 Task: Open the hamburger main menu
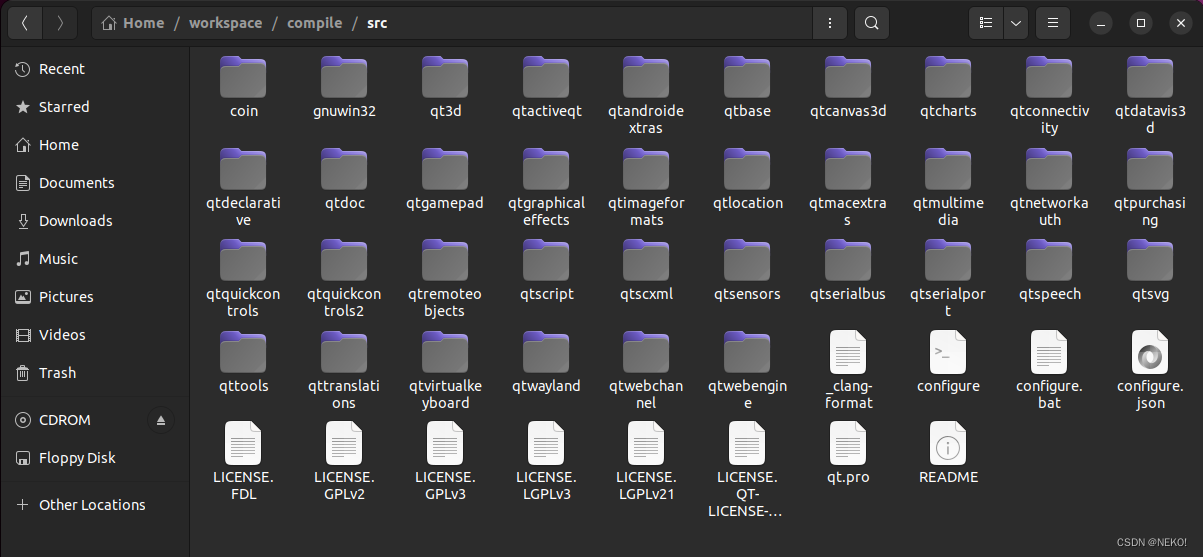click(x=1052, y=22)
